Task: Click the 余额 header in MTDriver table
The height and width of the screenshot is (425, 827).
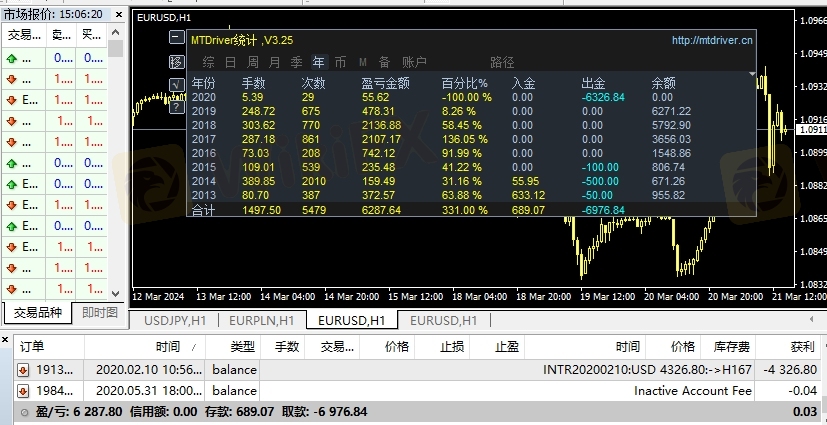Action: (663, 83)
